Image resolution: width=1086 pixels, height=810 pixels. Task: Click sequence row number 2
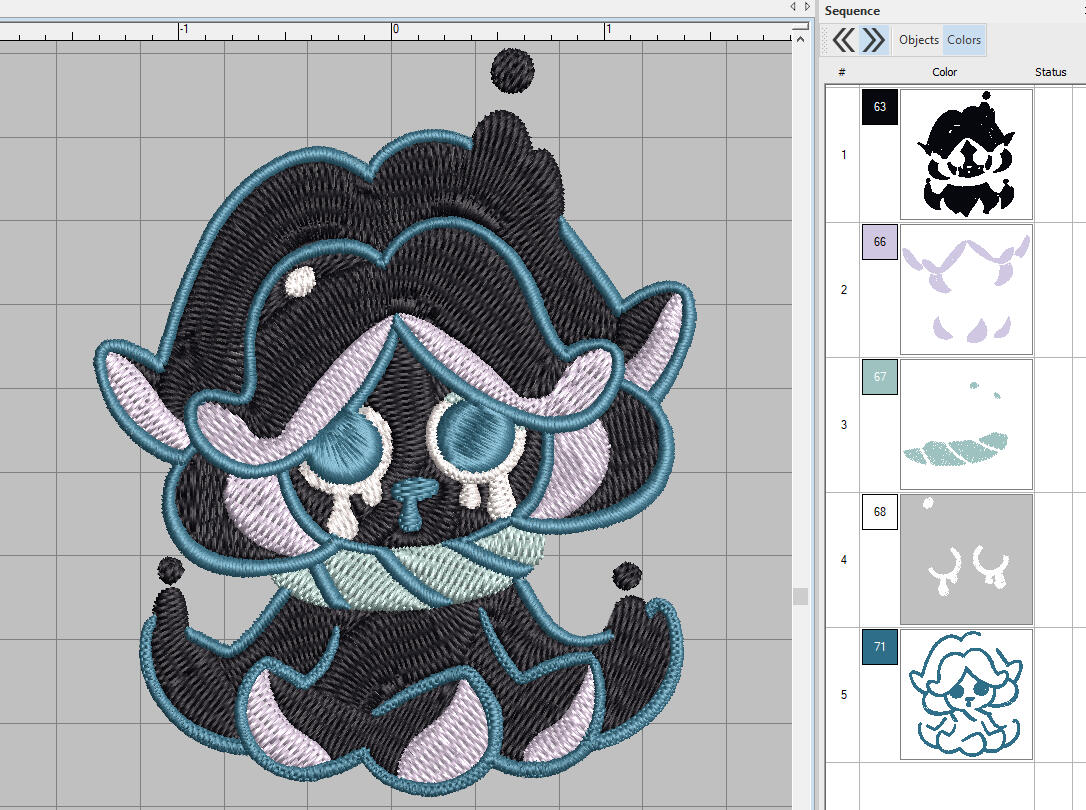click(x=843, y=289)
